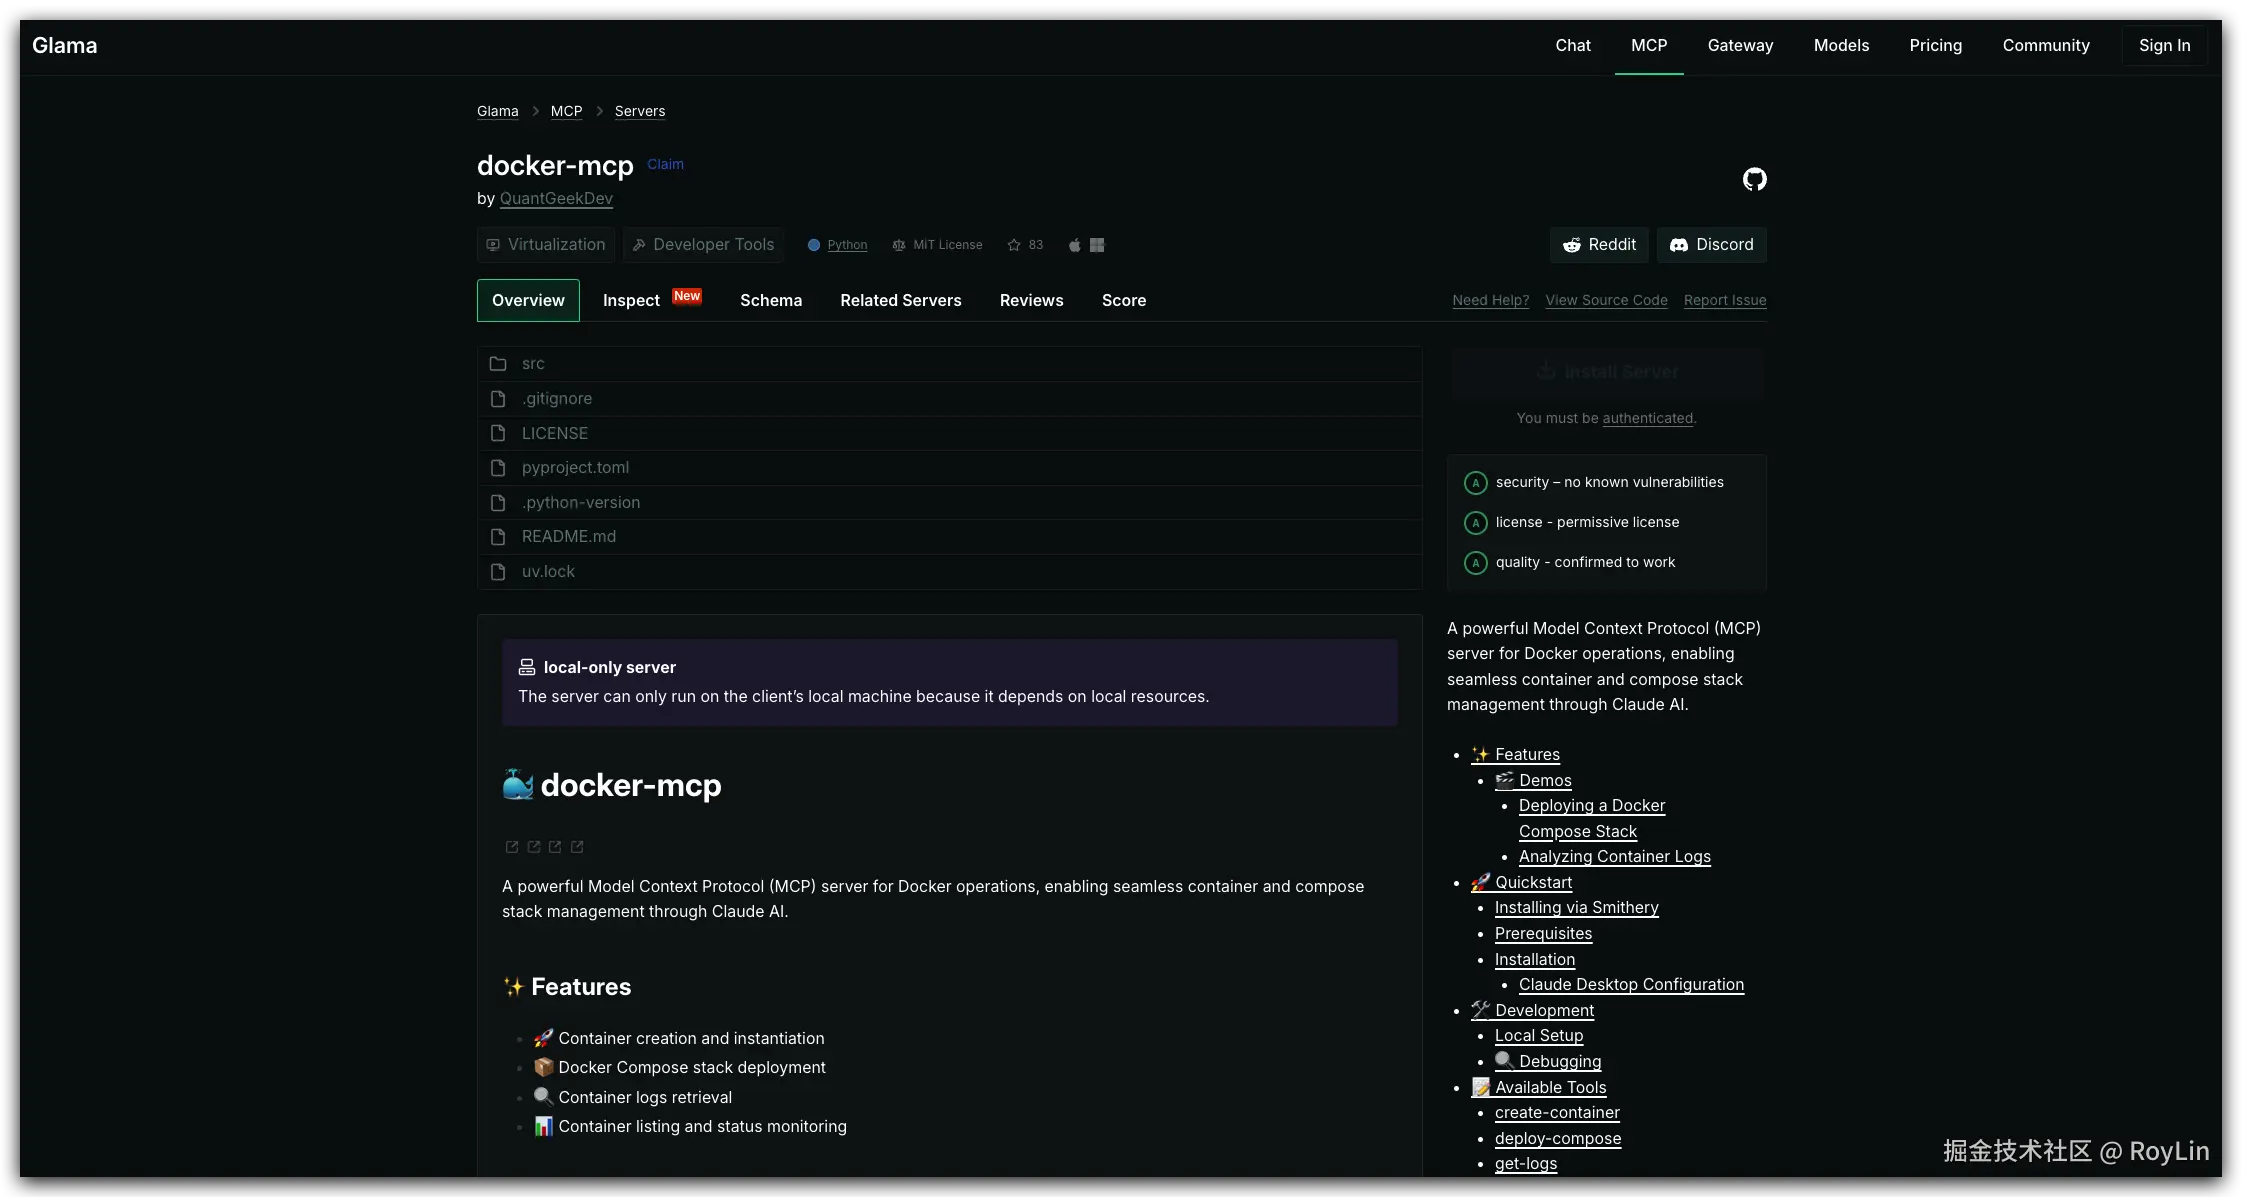Click the src folder icon
Viewport: 2242px width, 1197px height.
point(498,364)
